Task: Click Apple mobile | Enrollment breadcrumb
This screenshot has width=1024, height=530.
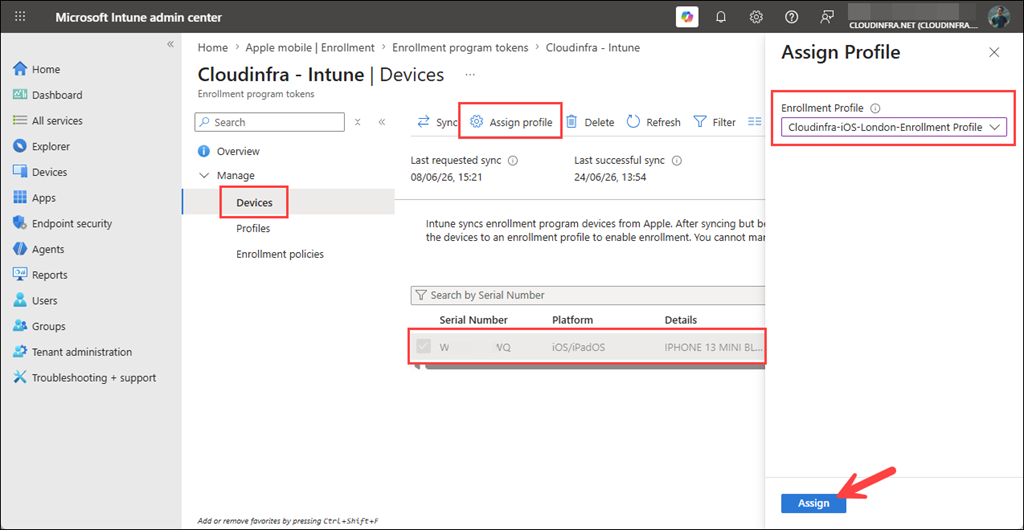Action: (310, 48)
